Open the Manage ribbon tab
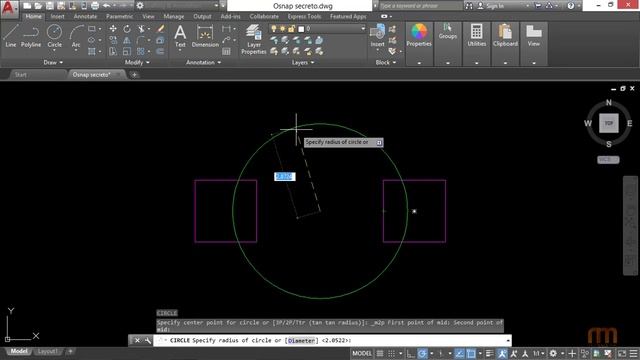The height and width of the screenshot is (360, 640). coord(173,16)
